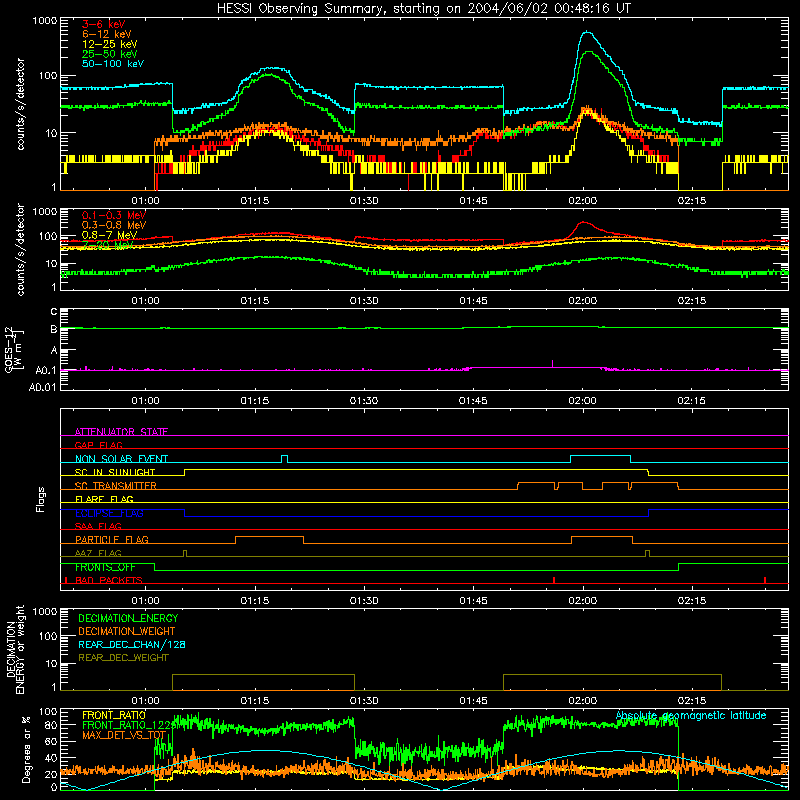Click the 'C' tick label on GOES axis
The height and width of the screenshot is (800, 800).
54,311
